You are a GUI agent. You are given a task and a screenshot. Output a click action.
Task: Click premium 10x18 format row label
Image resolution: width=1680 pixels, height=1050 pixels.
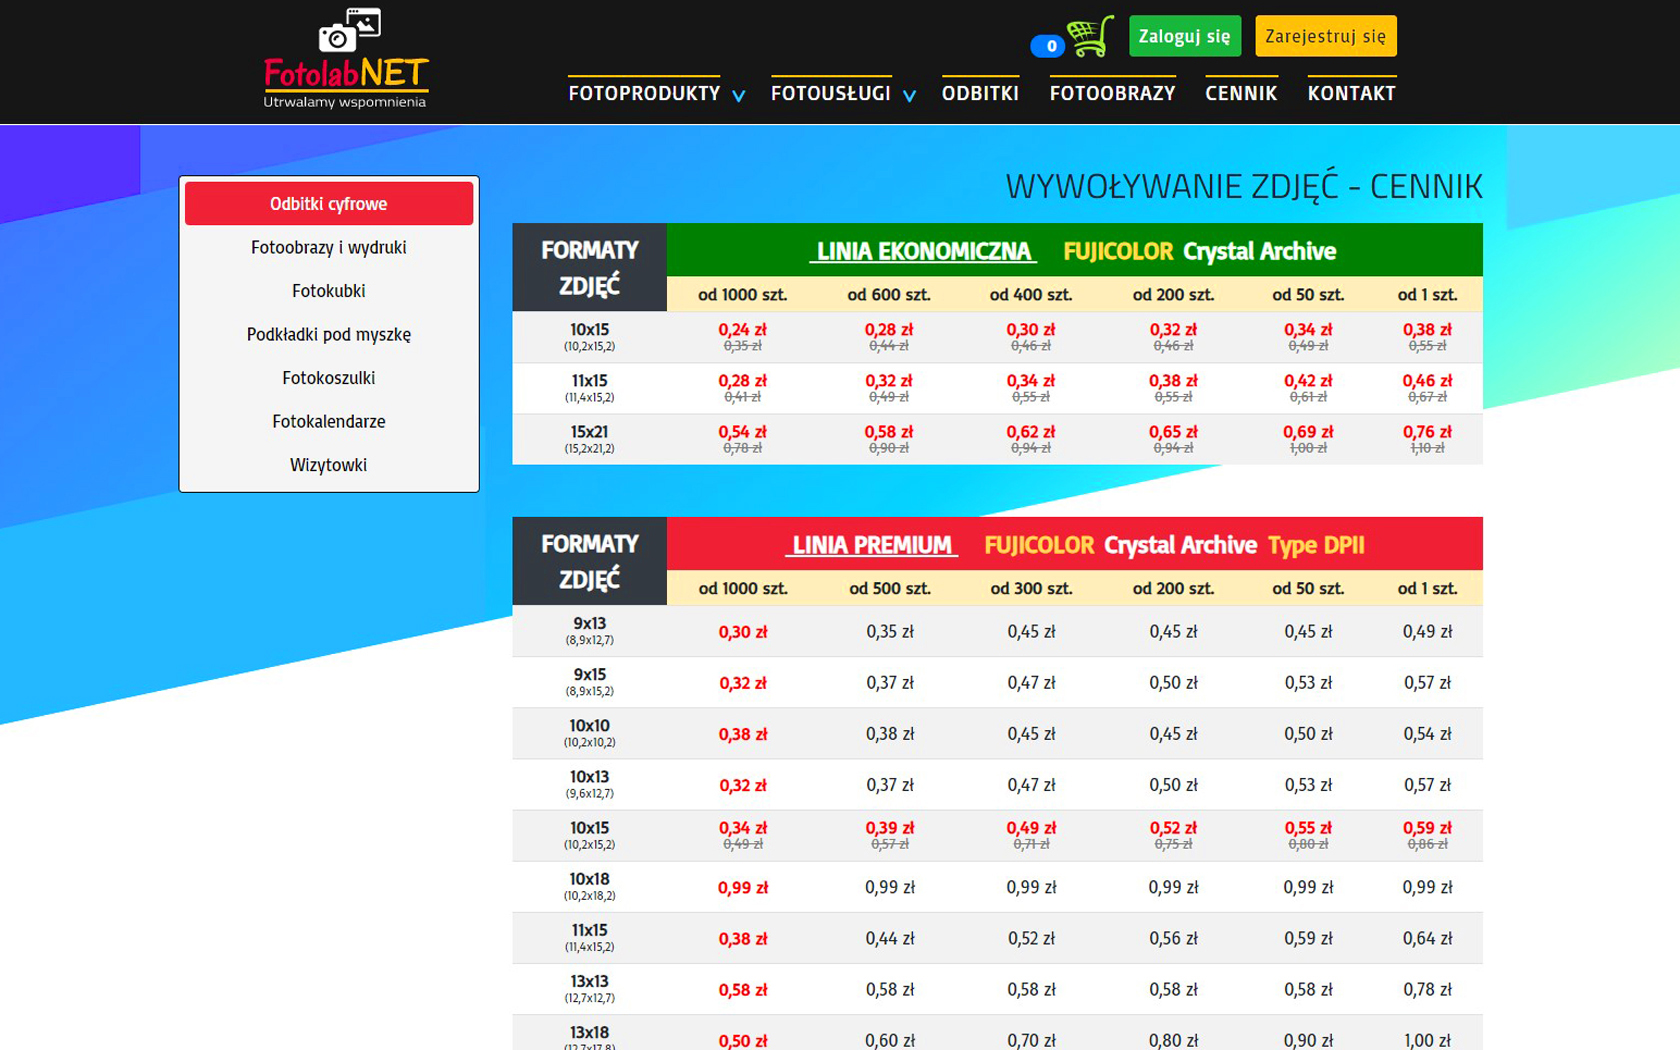pyautogui.click(x=590, y=887)
